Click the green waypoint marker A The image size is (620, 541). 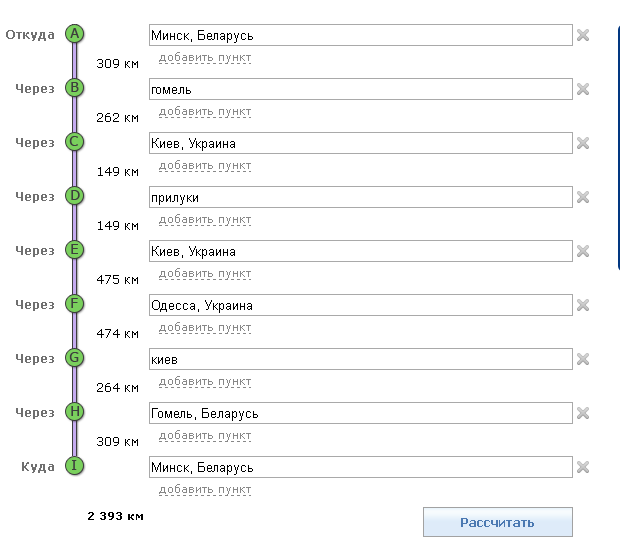[74, 34]
